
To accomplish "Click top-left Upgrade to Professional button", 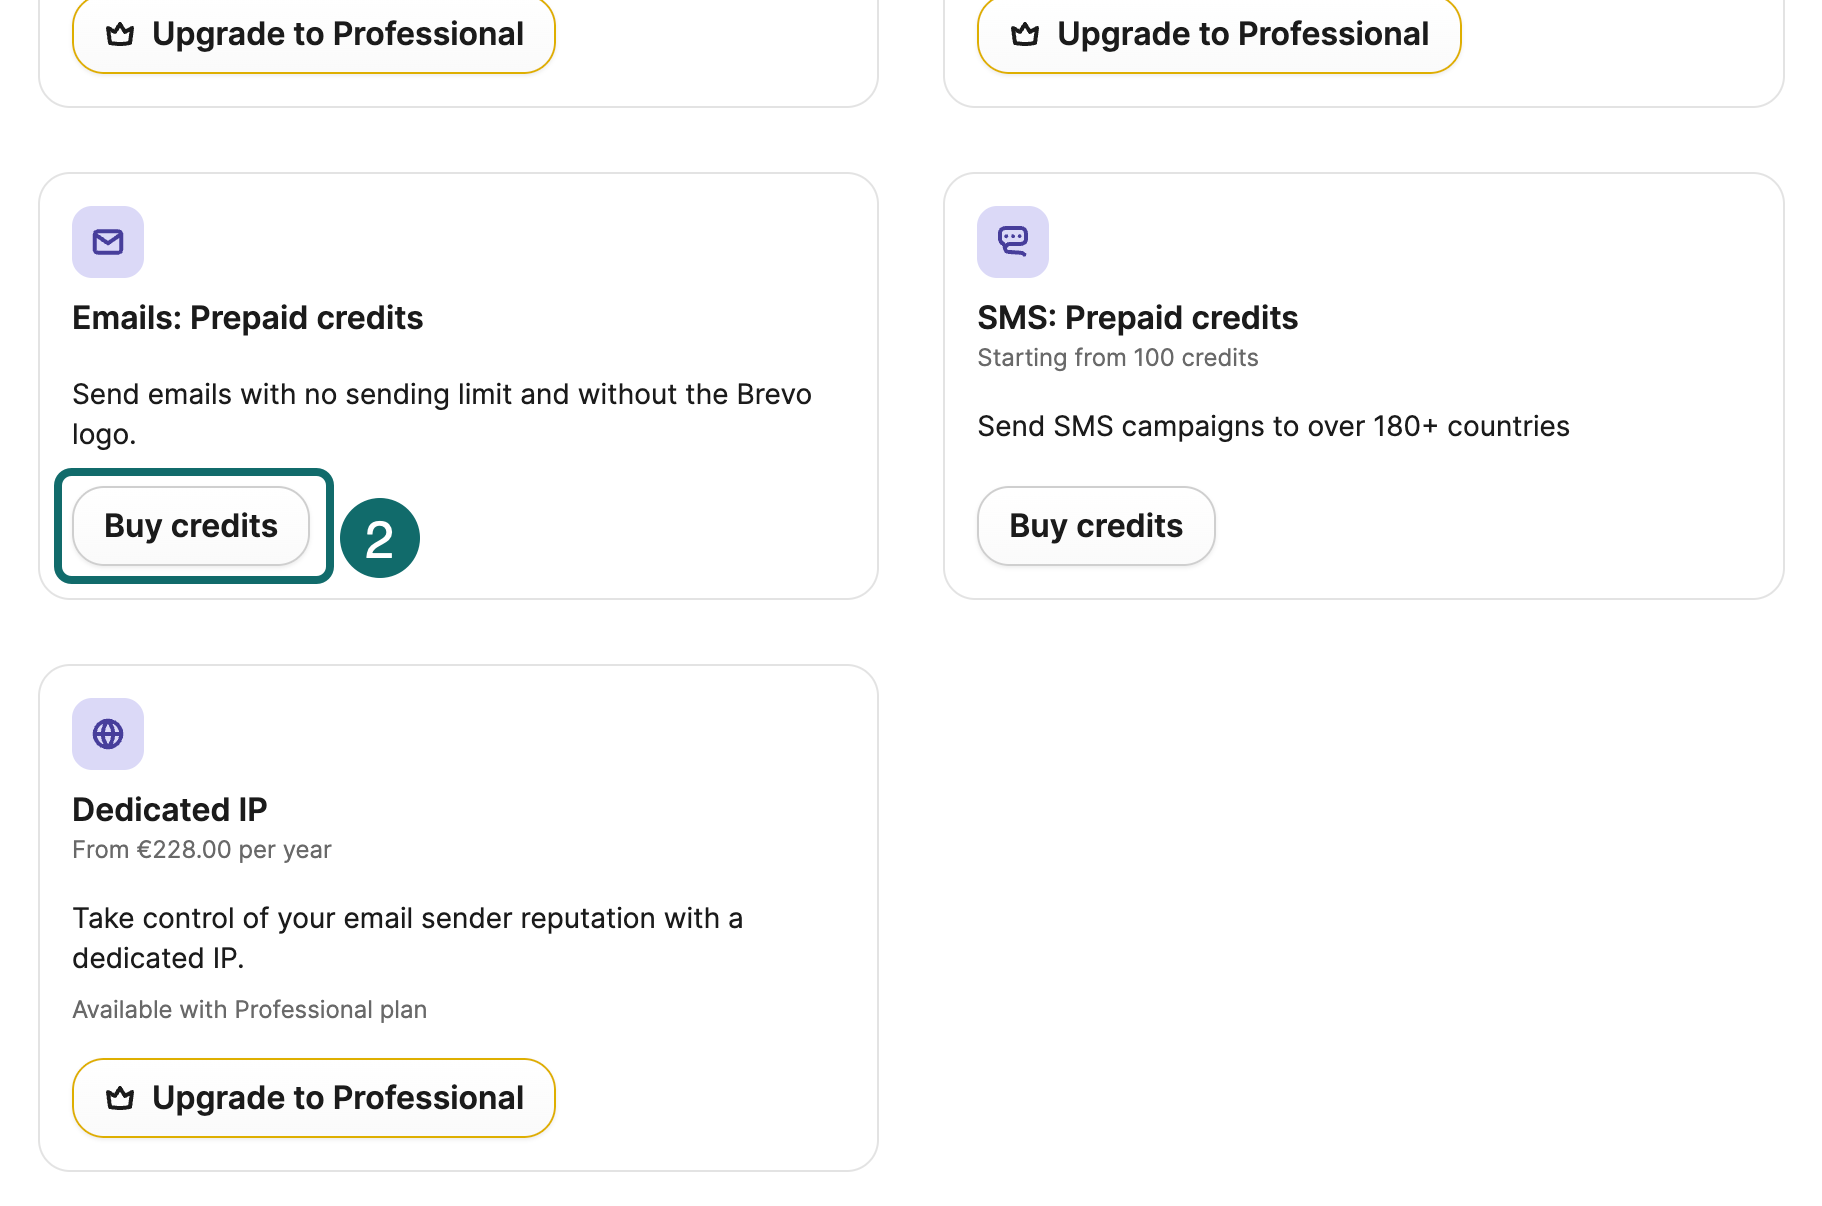I will click(x=313, y=33).
